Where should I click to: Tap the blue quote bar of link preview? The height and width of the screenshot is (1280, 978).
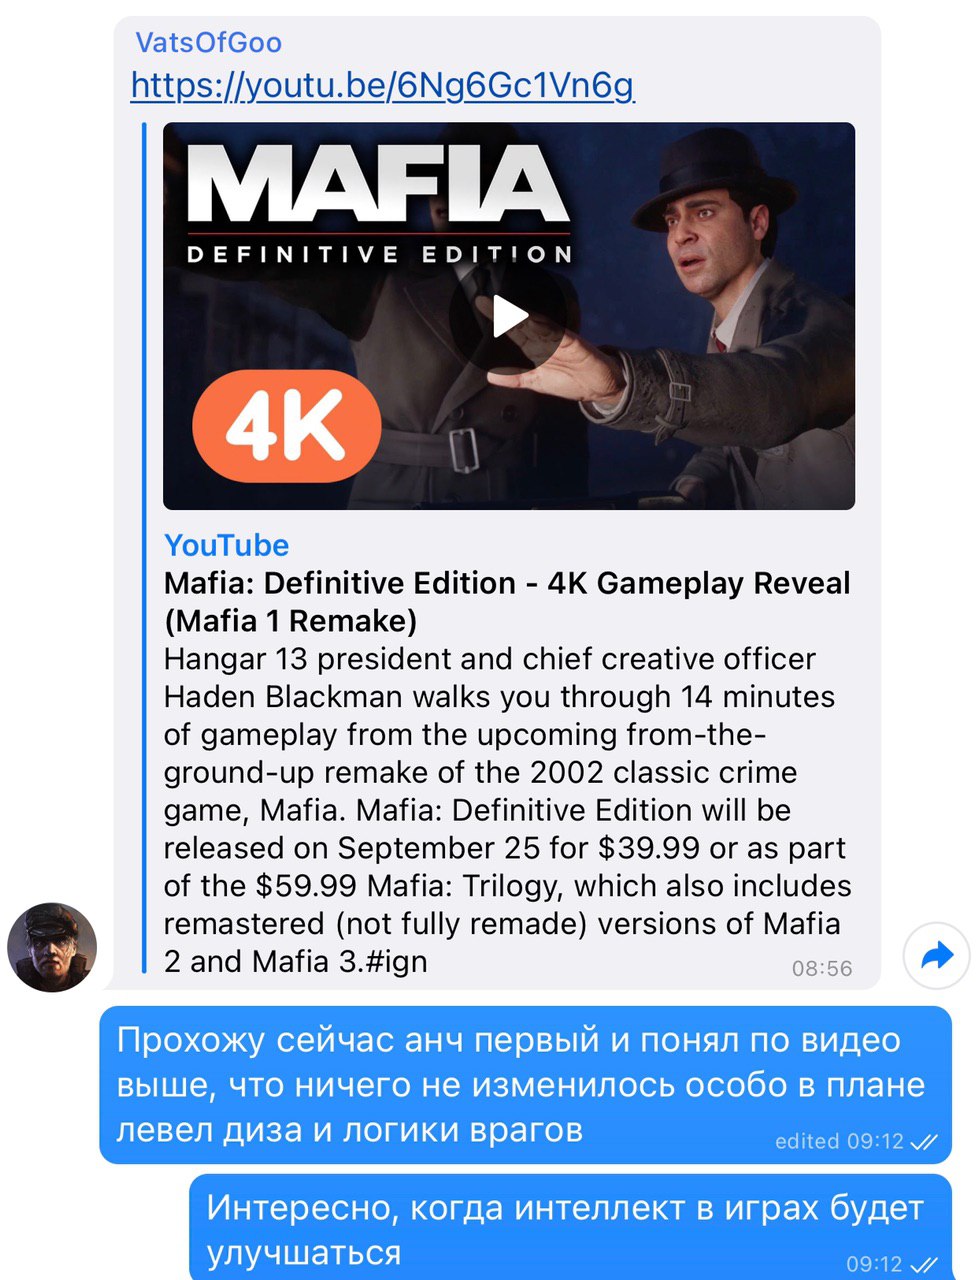[x=144, y=550]
